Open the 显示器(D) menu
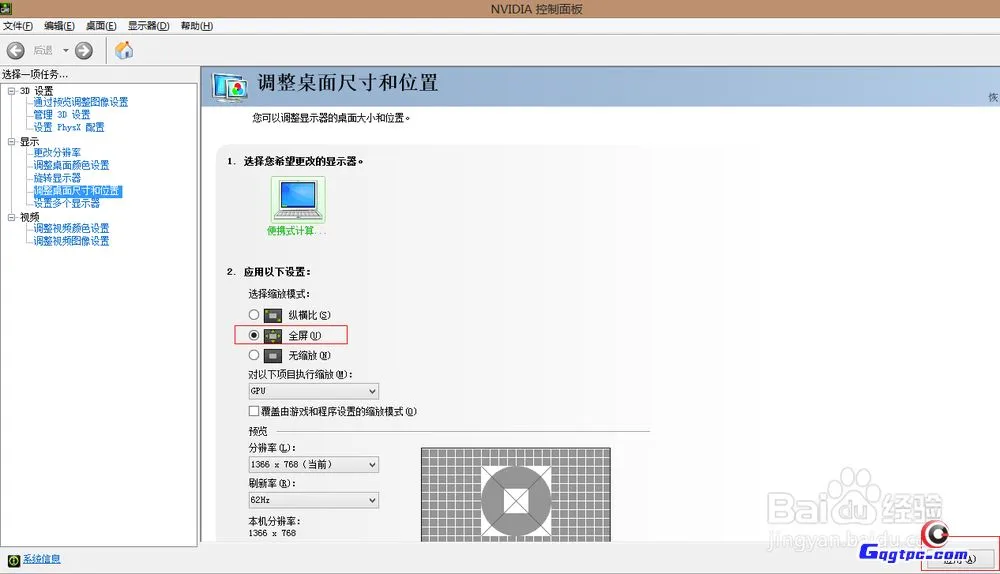 (x=149, y=26)
